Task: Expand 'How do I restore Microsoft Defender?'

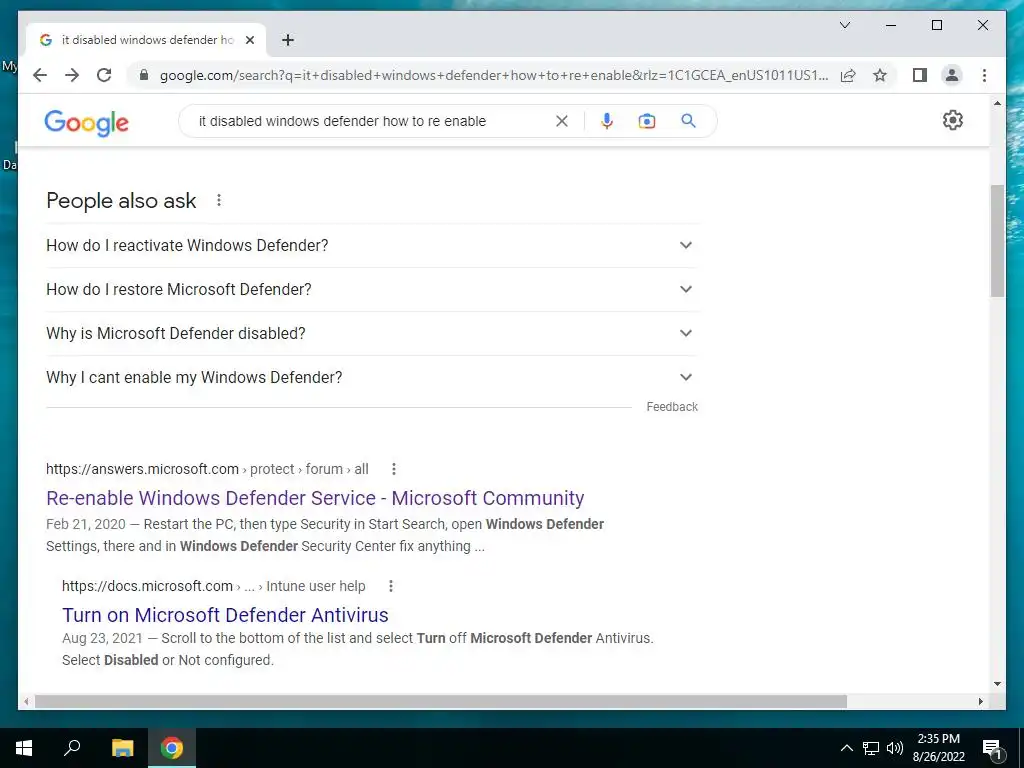Action: tap(371, 289)
